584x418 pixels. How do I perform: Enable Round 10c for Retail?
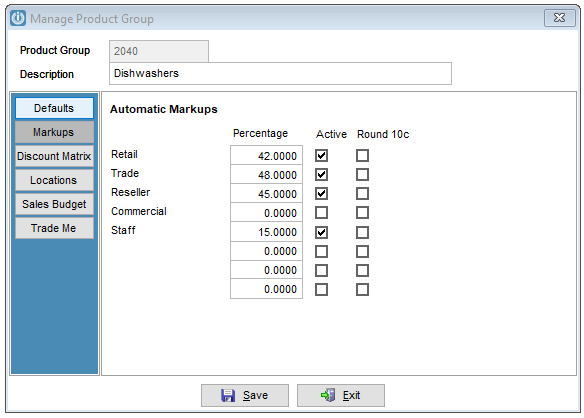click(x=362, y=155)
